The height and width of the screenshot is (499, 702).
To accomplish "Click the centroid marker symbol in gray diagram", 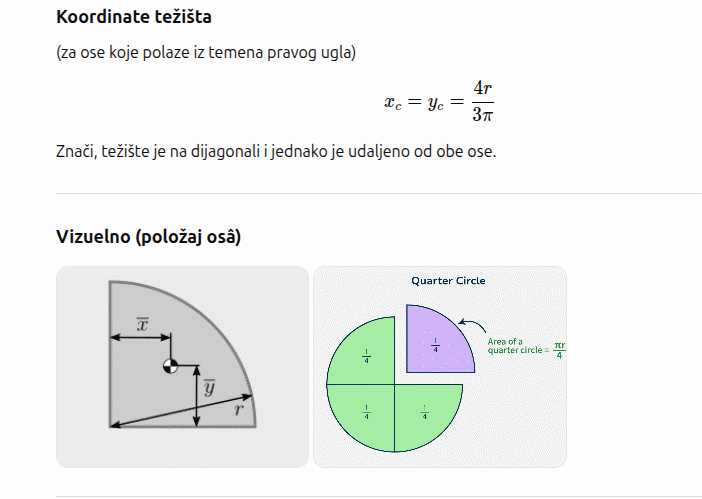I will [171, 367].
